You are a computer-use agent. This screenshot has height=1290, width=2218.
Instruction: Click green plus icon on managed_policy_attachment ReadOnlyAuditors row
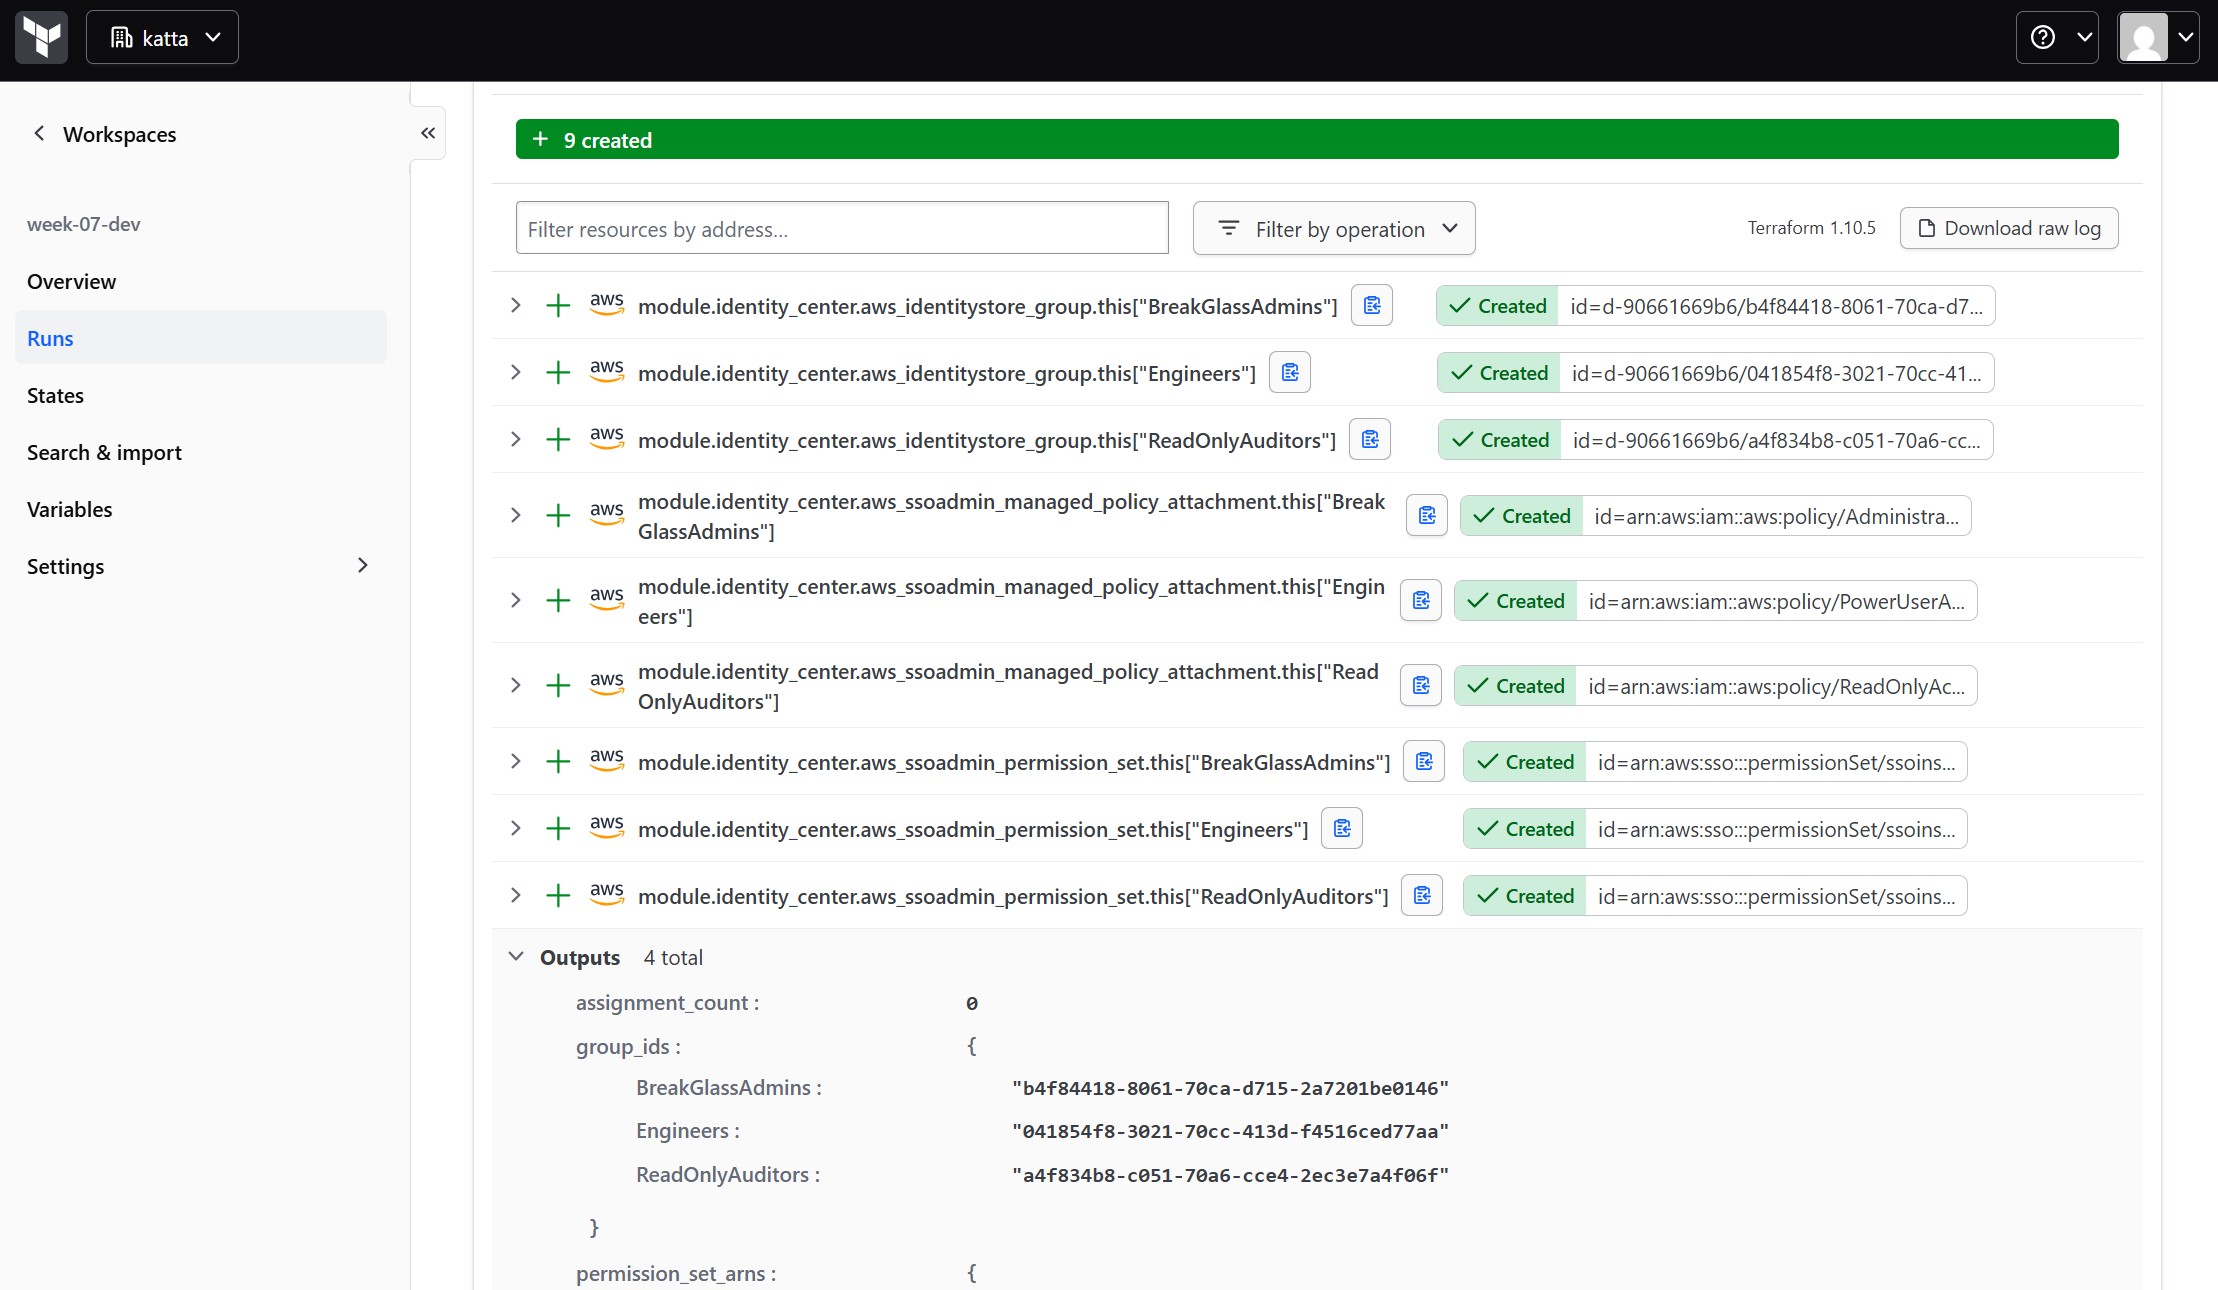[x=558, y=685]
